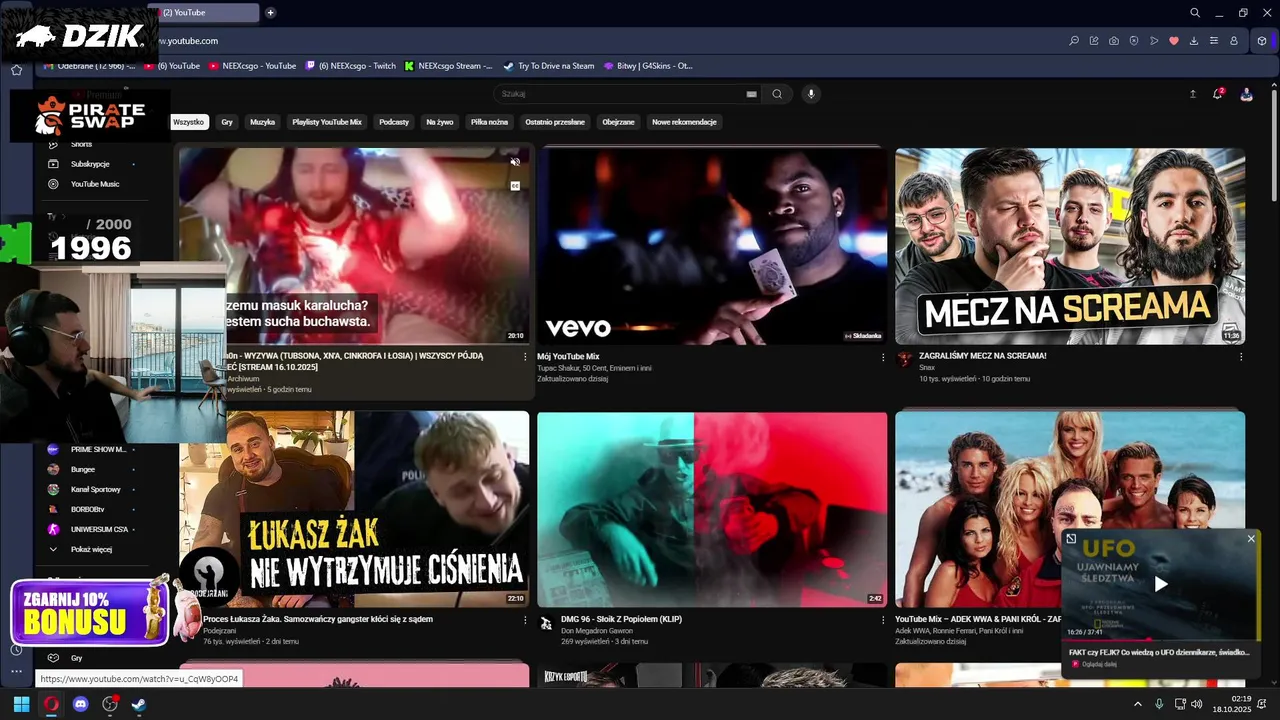Open 'NEEXcsgo - Twitch' bookmark
Viewport: 1280px width, 720px height.
[350, 66]
